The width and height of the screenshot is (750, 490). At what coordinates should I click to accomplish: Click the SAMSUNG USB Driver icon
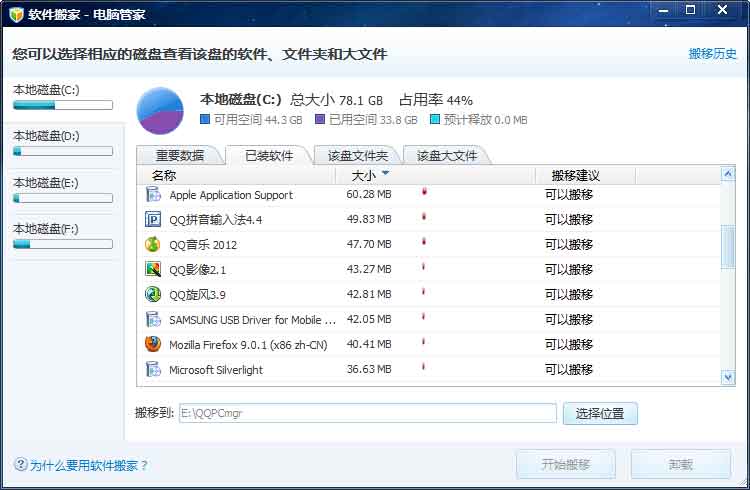click(153, 320)
